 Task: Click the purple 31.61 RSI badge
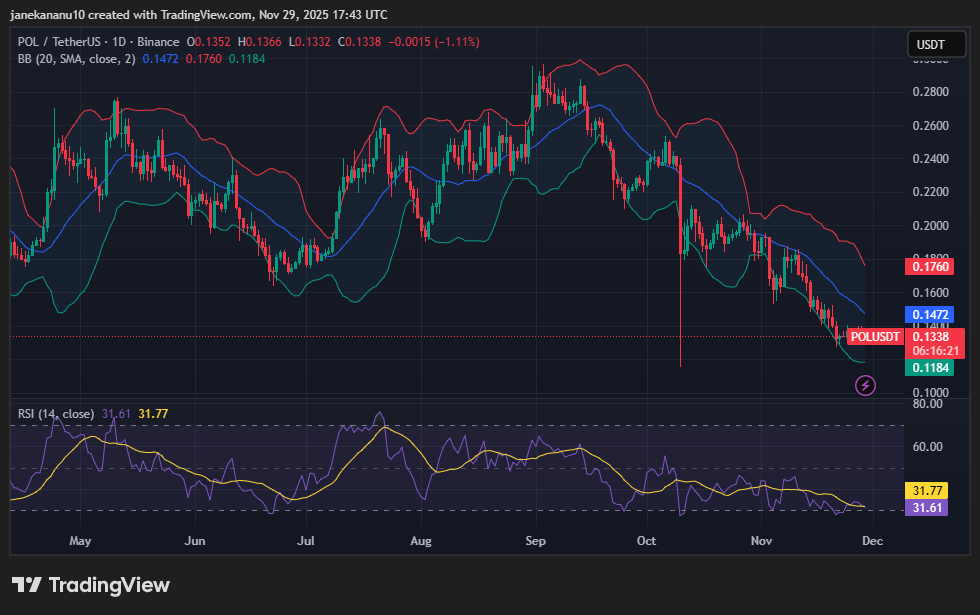tap(927, 509)
